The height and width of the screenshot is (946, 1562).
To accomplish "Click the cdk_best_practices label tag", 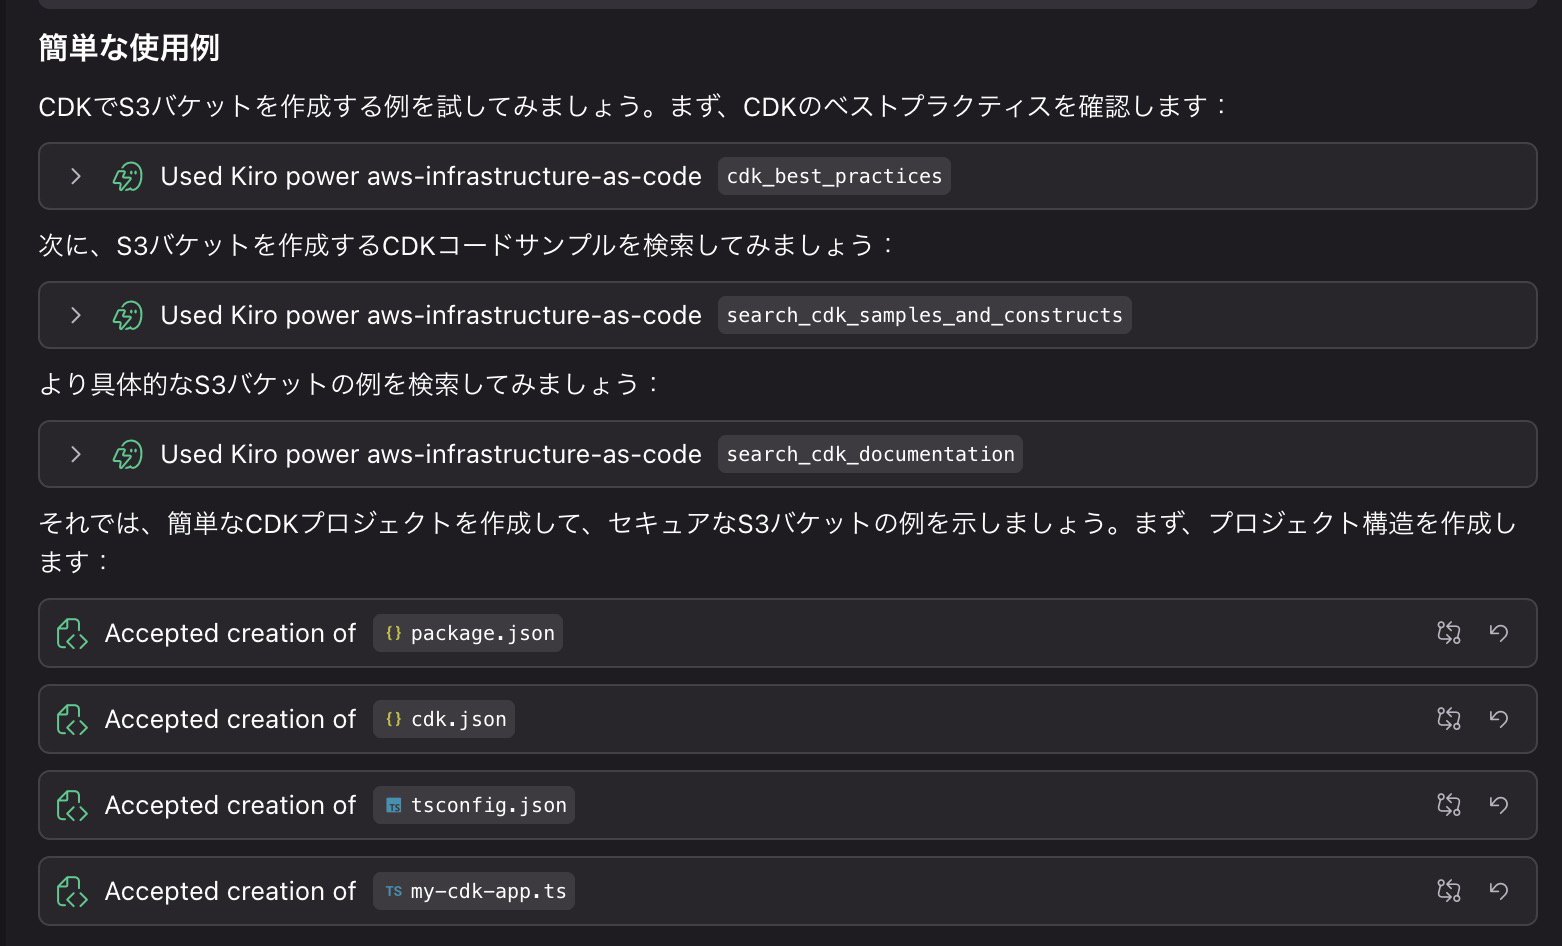I will tap(834, 176).
